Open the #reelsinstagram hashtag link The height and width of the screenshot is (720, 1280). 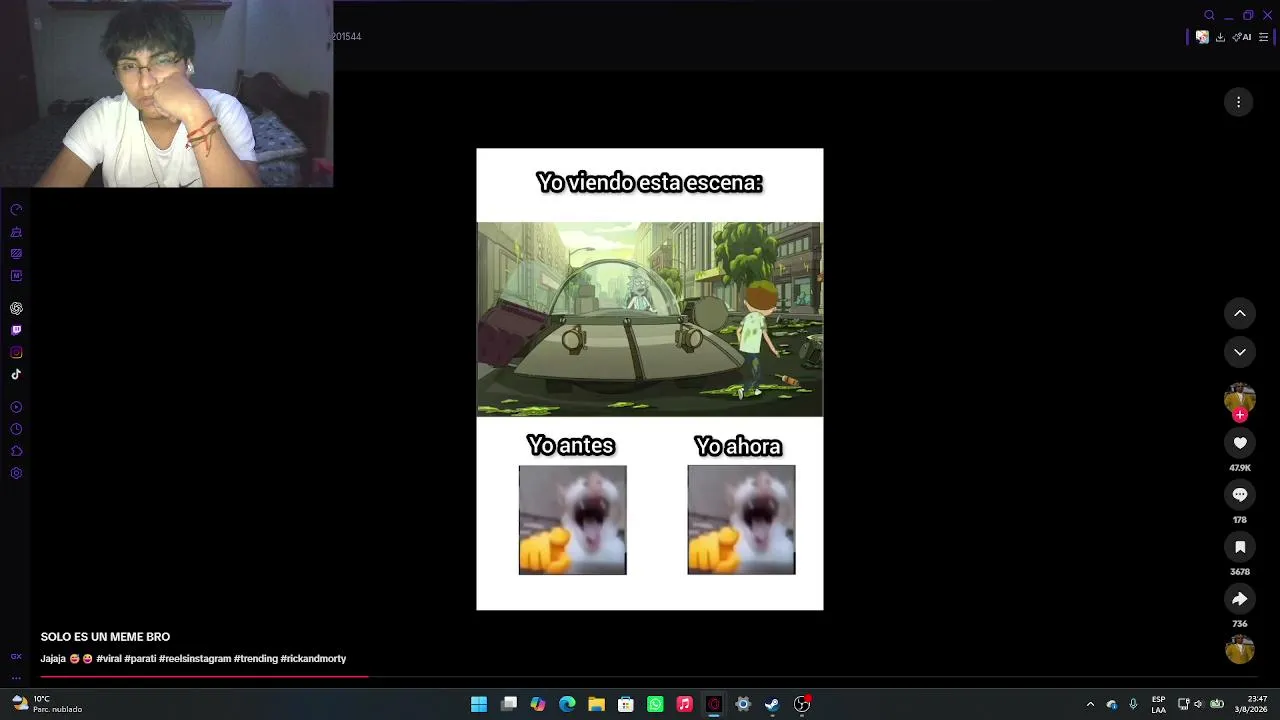pos(195,659)
